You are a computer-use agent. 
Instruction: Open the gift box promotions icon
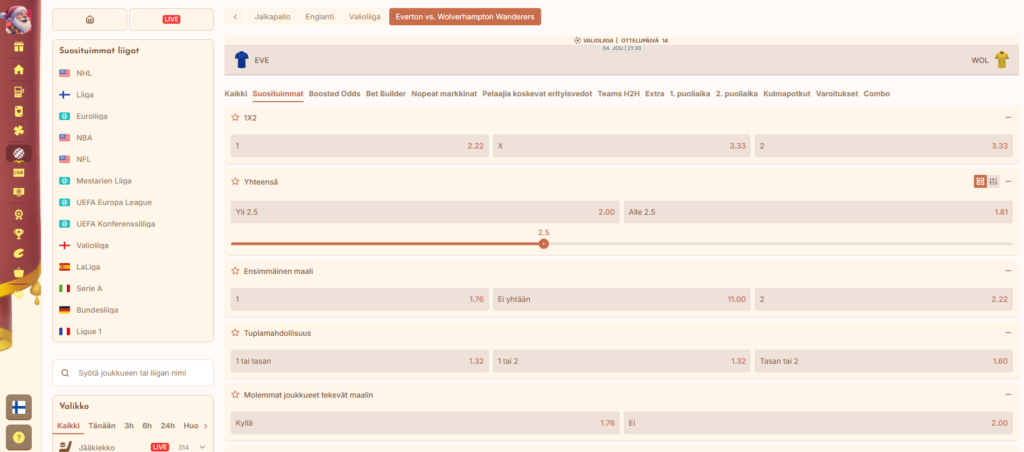click(19, 48)
